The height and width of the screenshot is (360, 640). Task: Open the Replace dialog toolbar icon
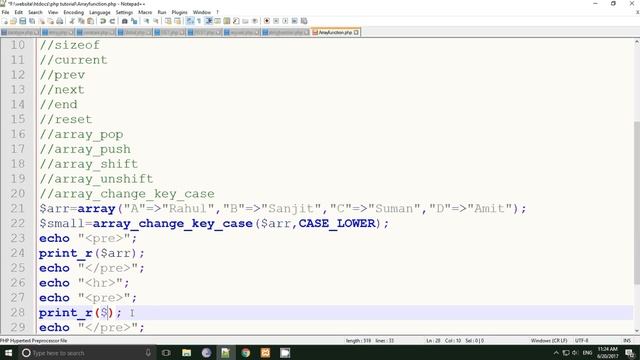(134, 21)
